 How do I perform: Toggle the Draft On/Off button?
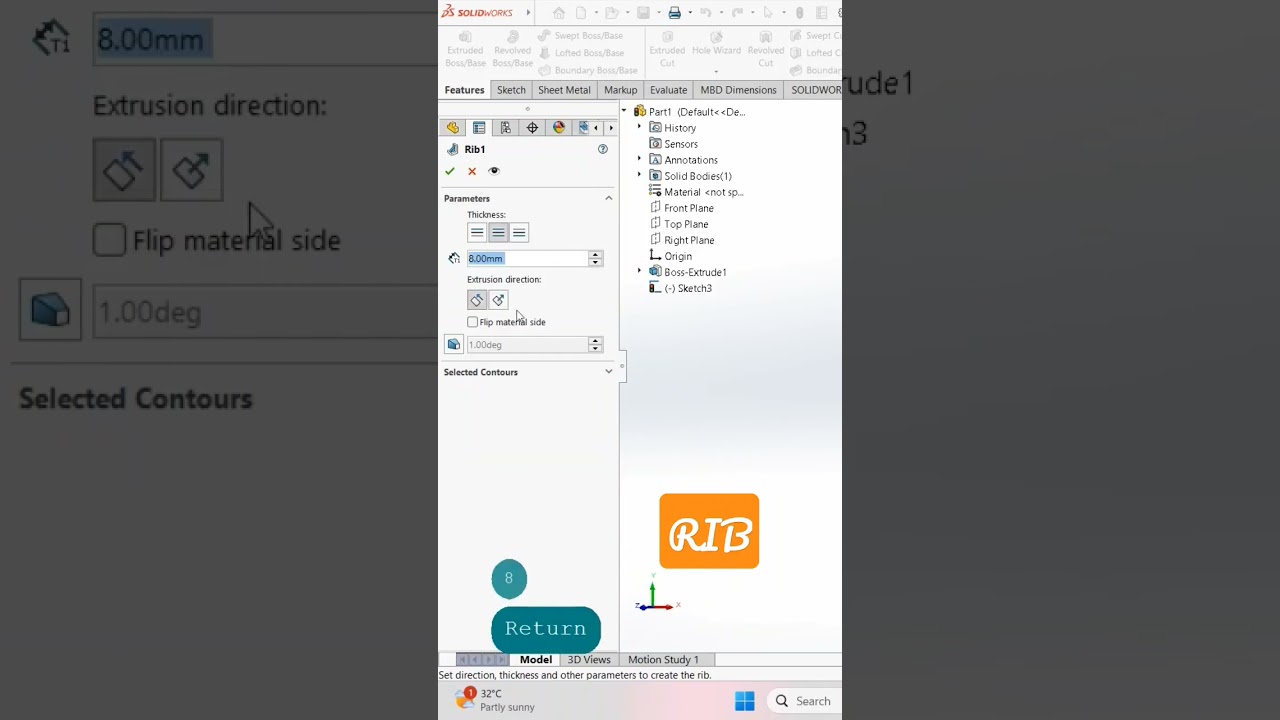point(454,345)
